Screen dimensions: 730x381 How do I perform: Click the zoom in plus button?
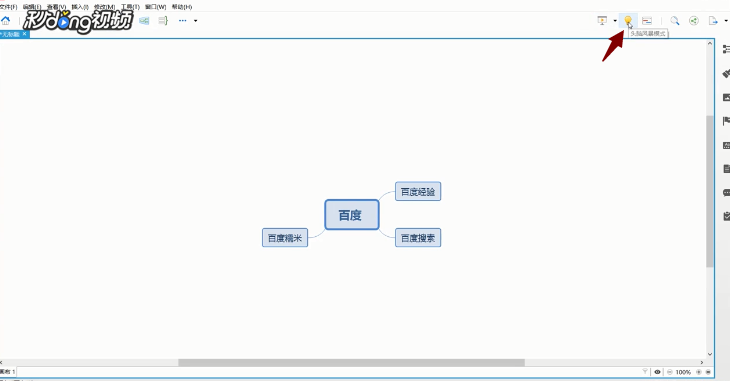(x=698, y=372)
